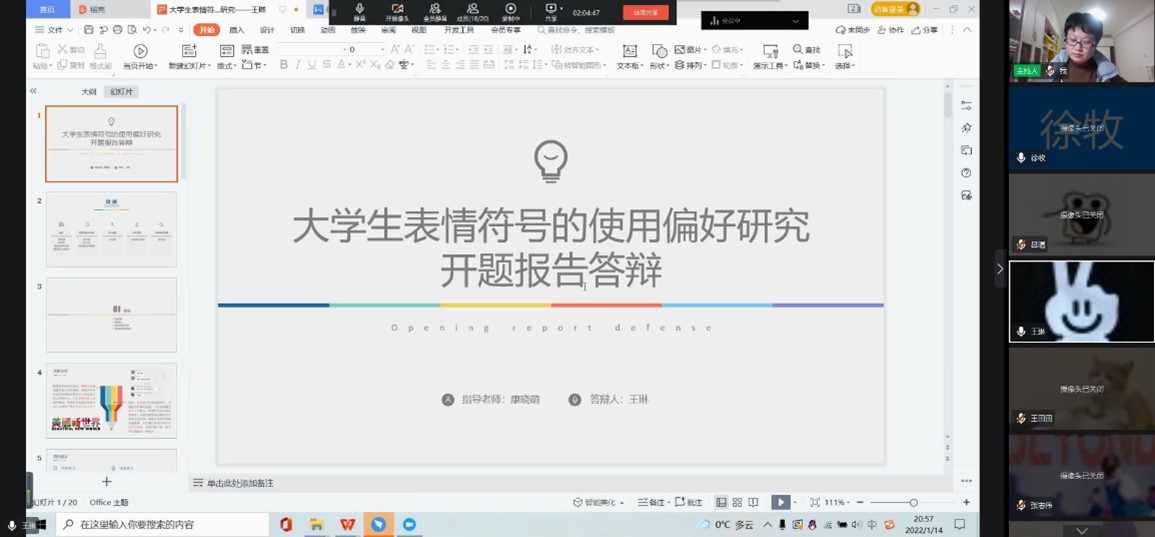Open the 设计 (Design) ribbon tab

click(x=267, y=30)
